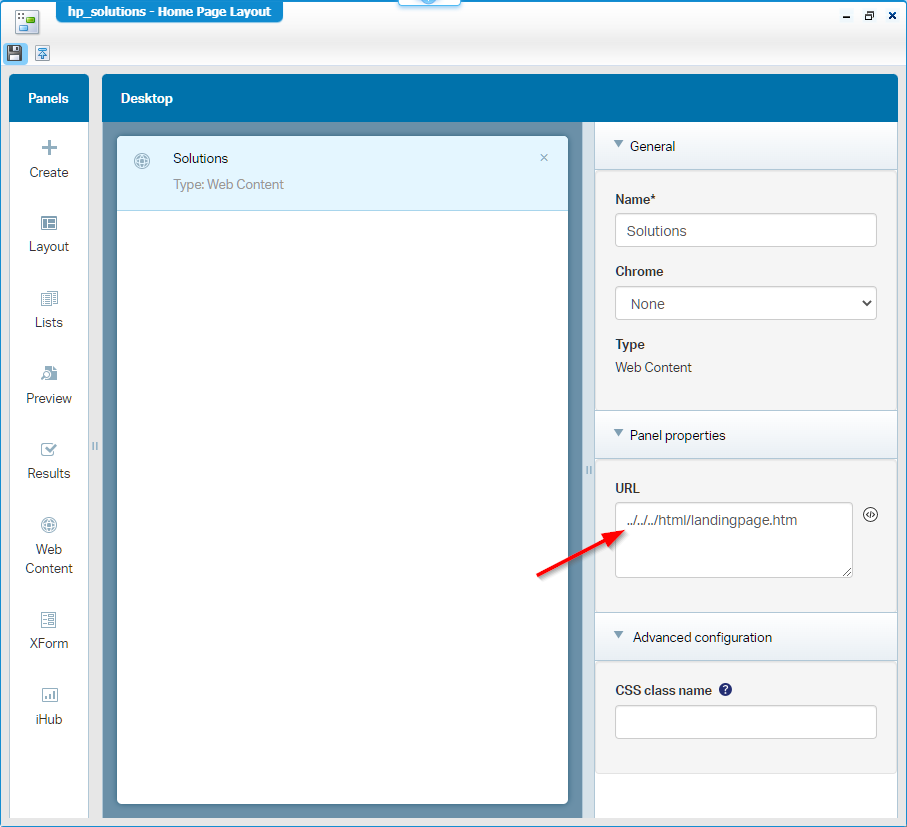
Task: Open the Preview panel
Action: 49,385
